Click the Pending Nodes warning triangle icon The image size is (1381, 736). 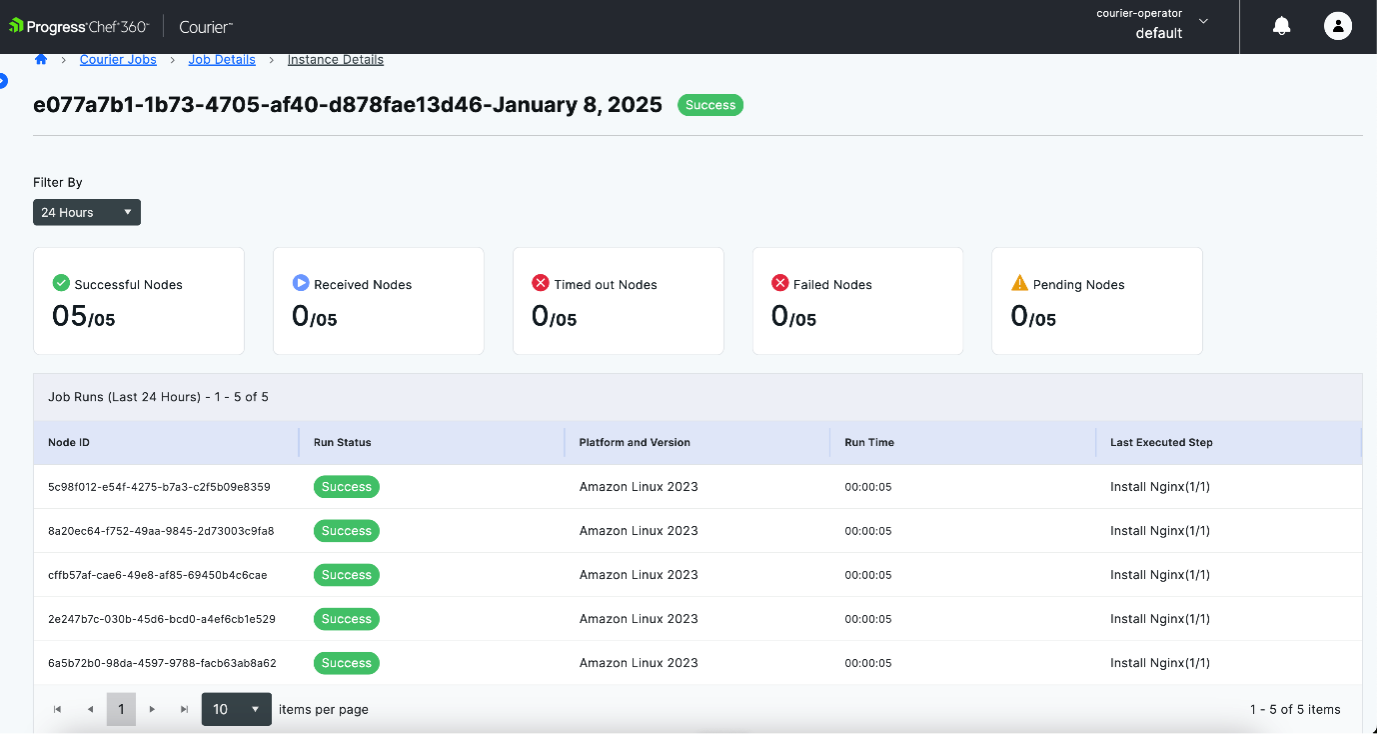(1019, 283)
